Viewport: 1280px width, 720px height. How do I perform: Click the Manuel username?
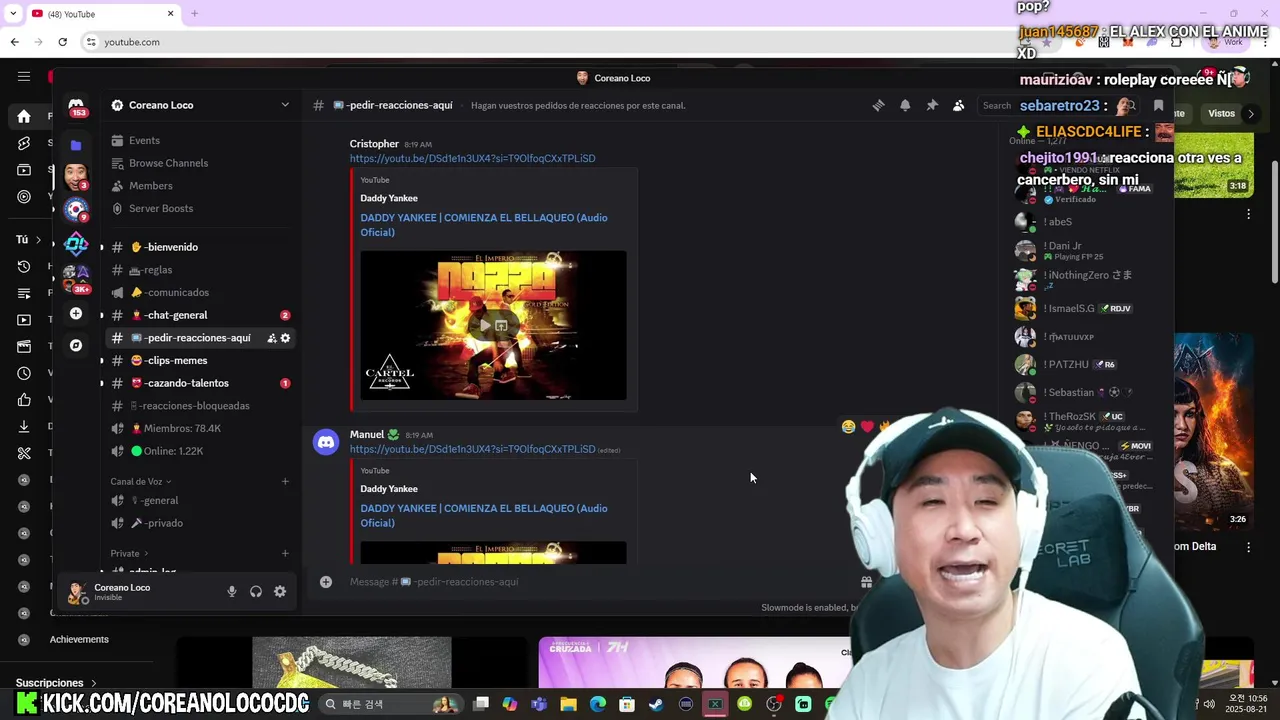(x=367, y=434)
